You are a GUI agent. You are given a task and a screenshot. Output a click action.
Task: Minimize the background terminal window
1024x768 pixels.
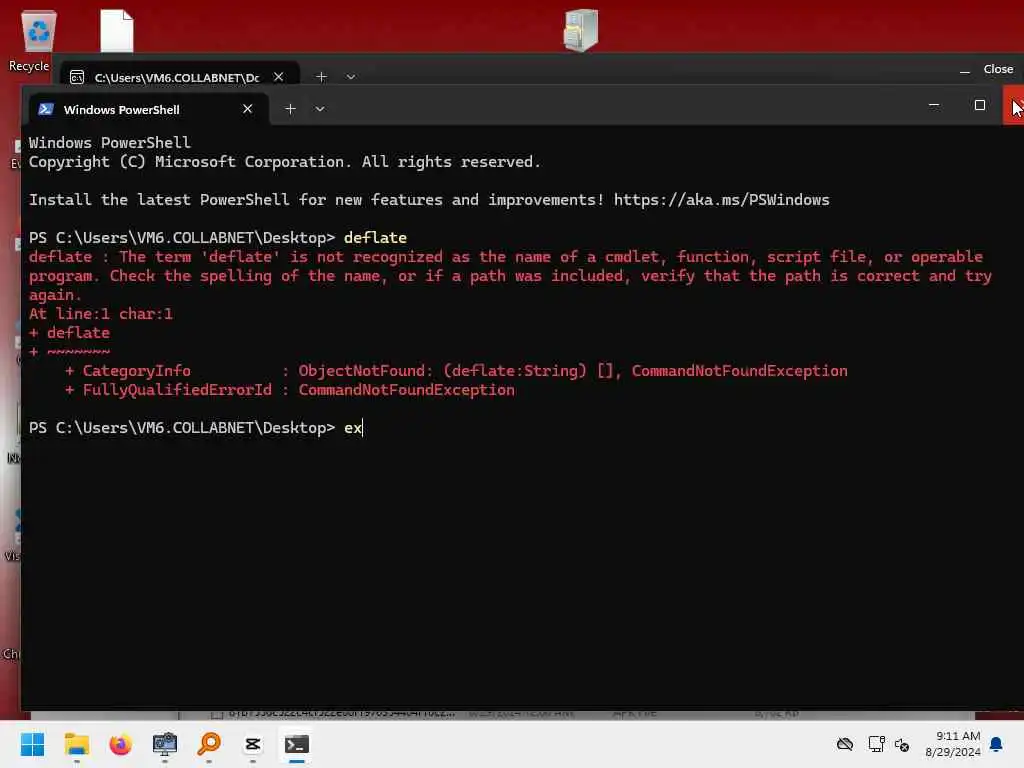965,71
